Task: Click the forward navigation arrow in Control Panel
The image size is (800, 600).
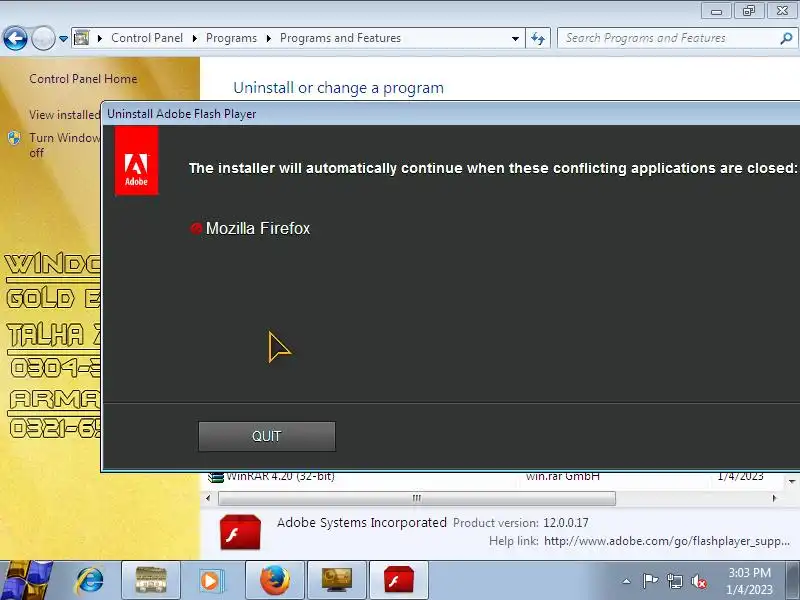Action: coord(43,38)
